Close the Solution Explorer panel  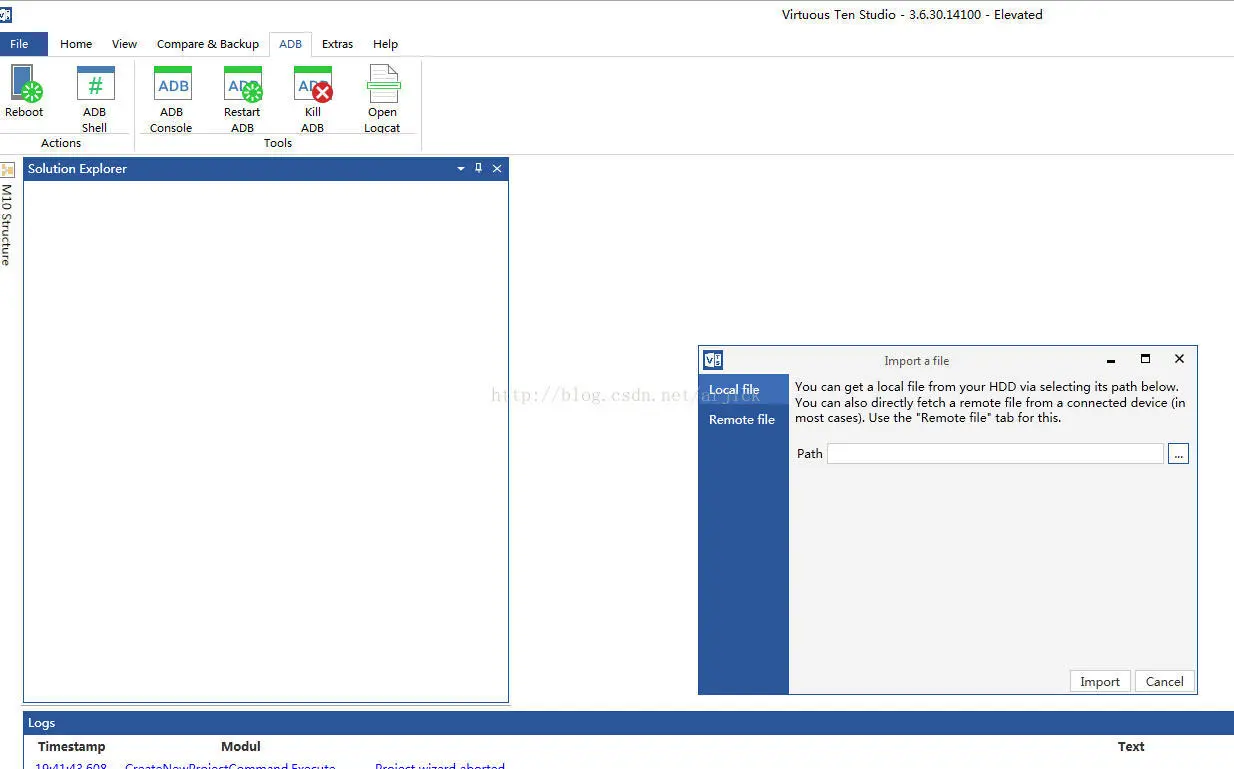click(497, 168)
